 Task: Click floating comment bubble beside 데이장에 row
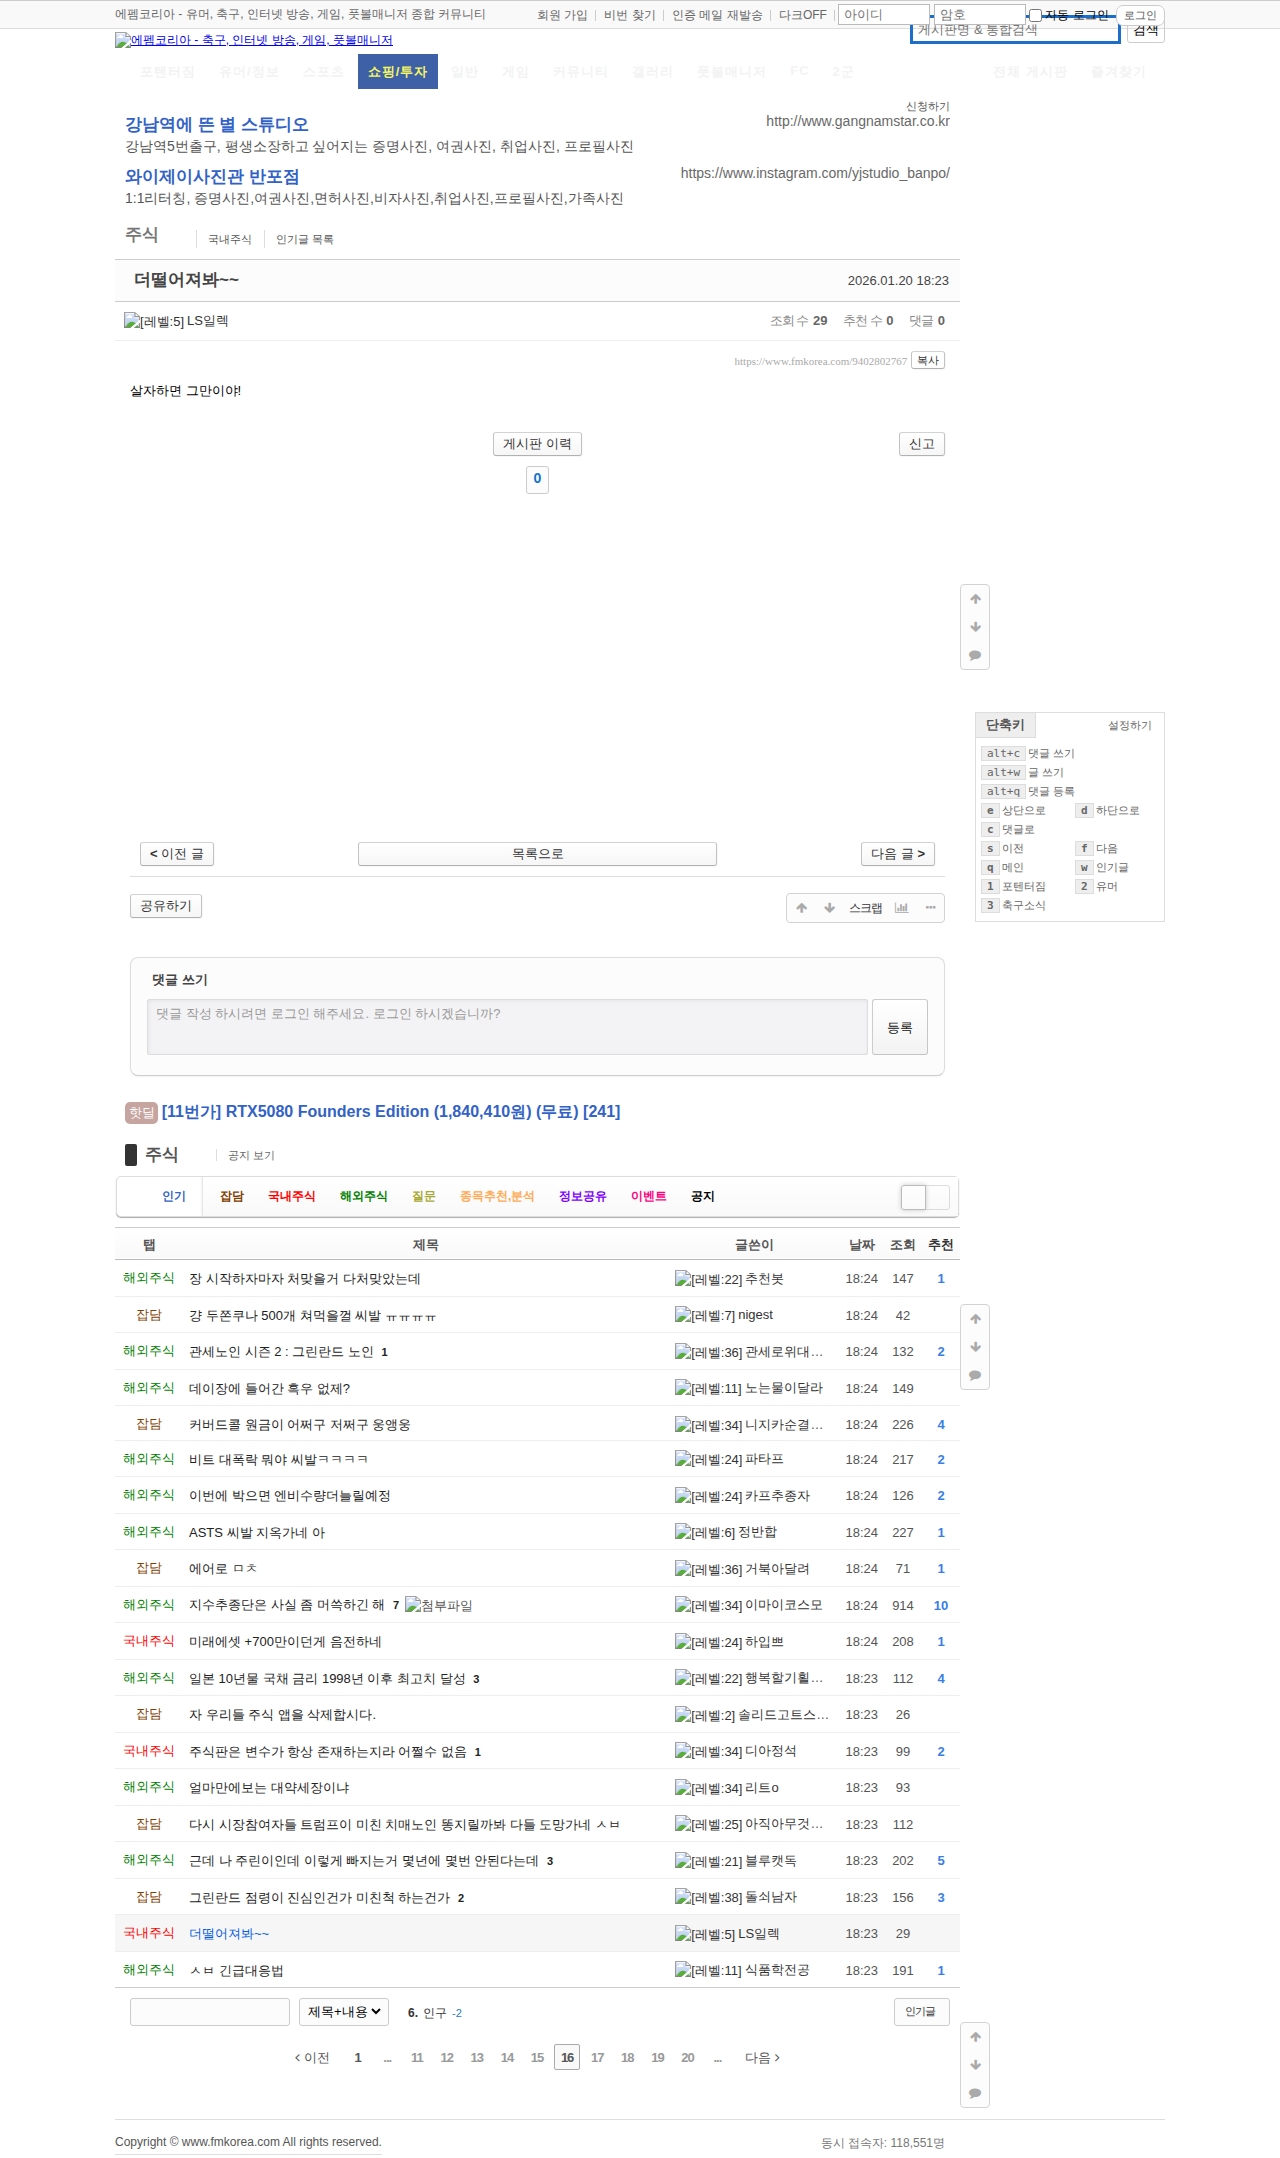pyautogui.click(x=975, y=1376)
